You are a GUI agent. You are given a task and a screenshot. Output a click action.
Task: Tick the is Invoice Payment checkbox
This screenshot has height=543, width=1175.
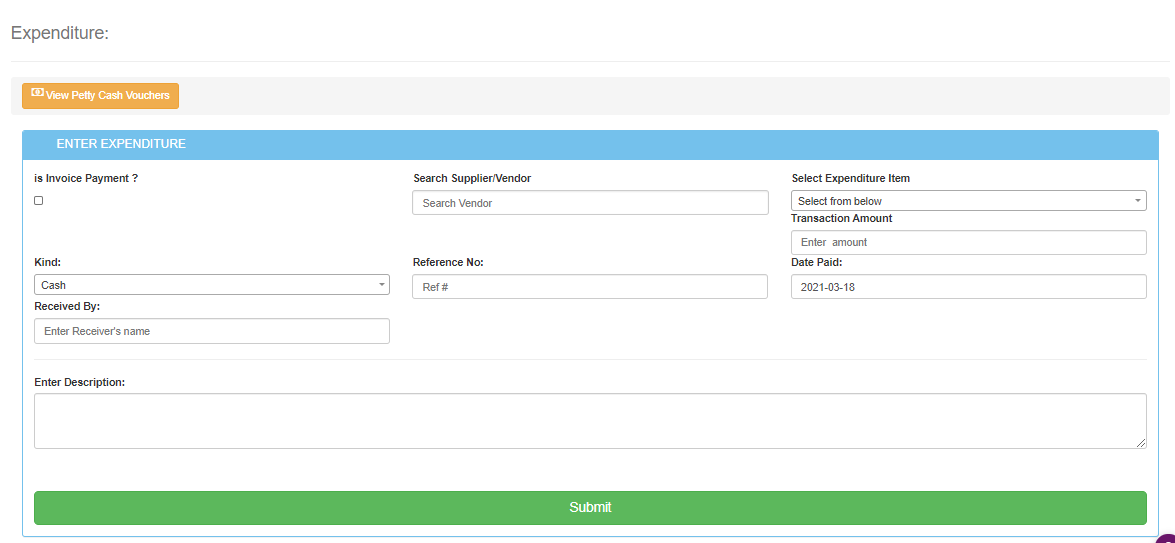pos(39,201)
